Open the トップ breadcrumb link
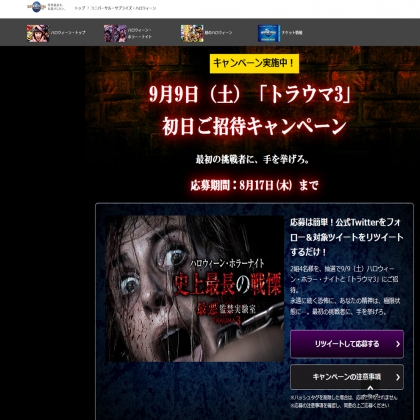This screenshot has width=420, height=420. coord(80,8)
